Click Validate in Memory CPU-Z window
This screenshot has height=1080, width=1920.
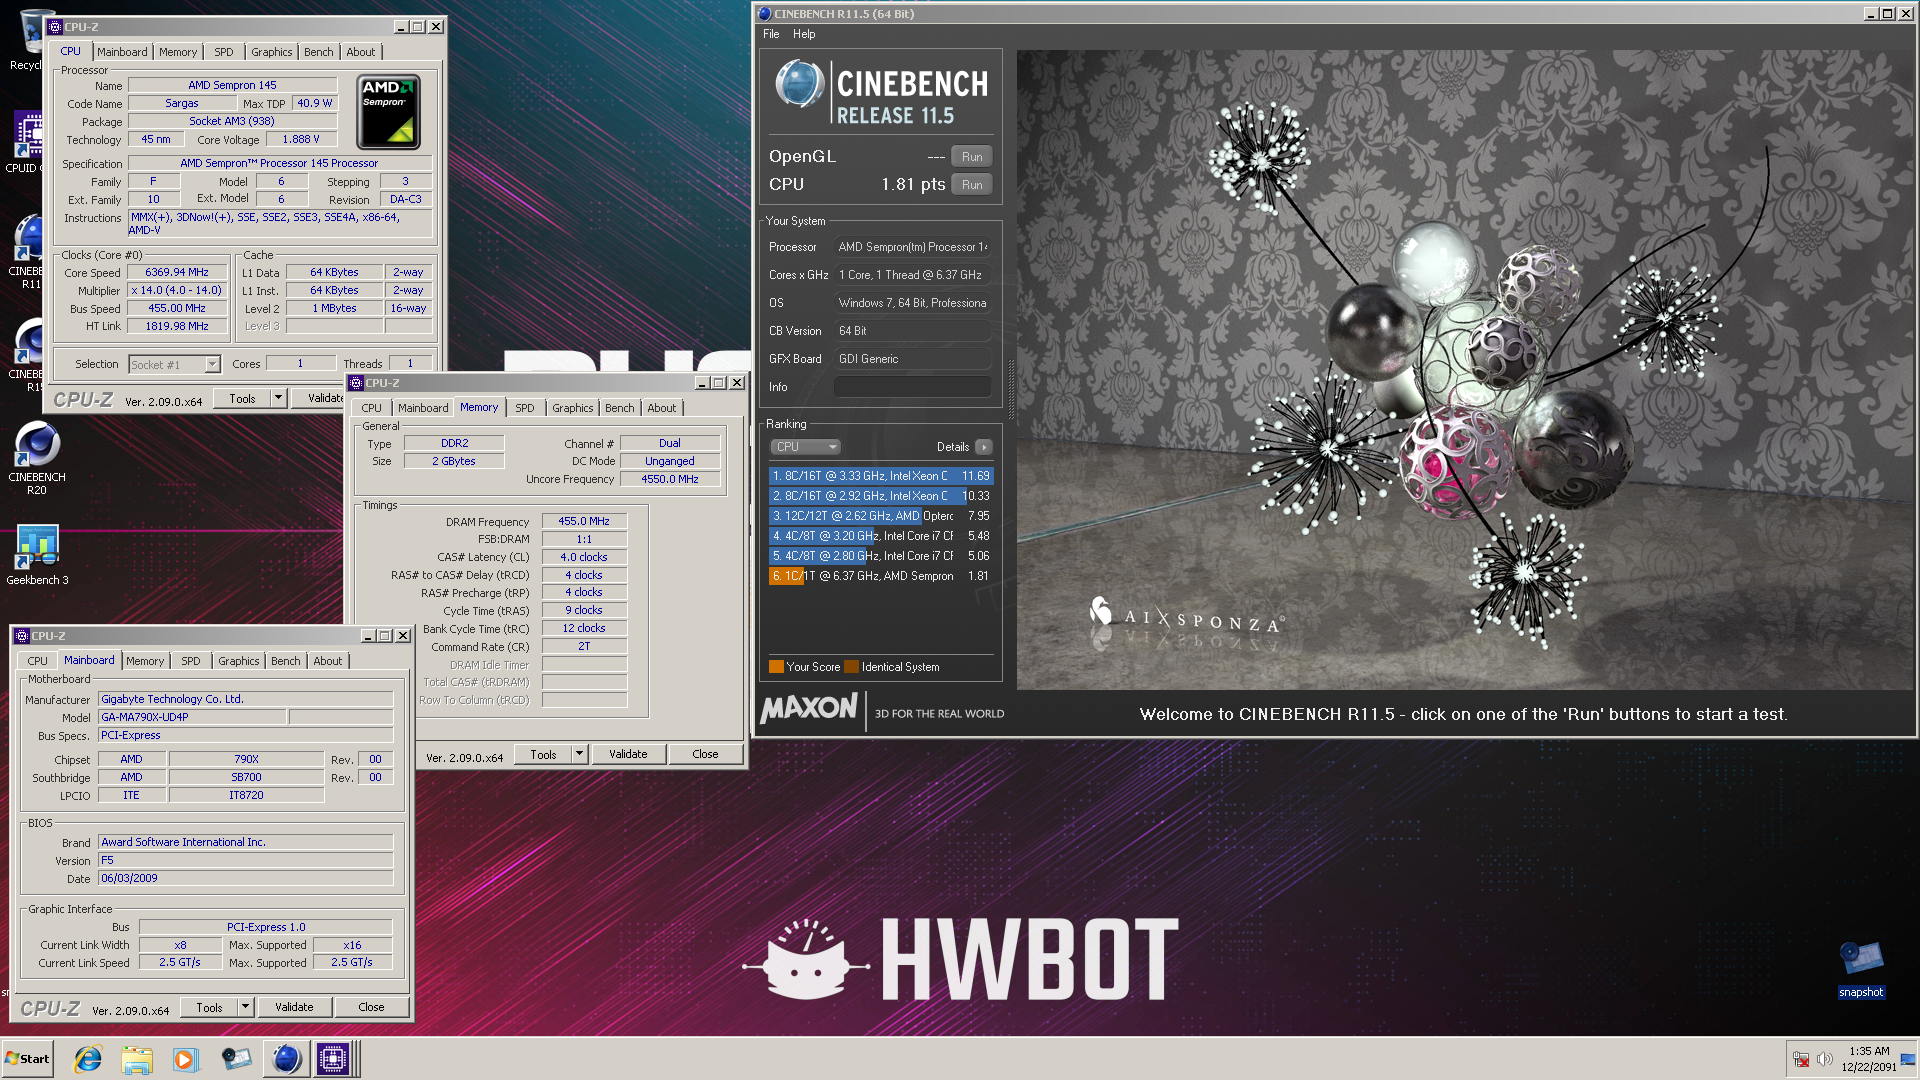point(628,754)
